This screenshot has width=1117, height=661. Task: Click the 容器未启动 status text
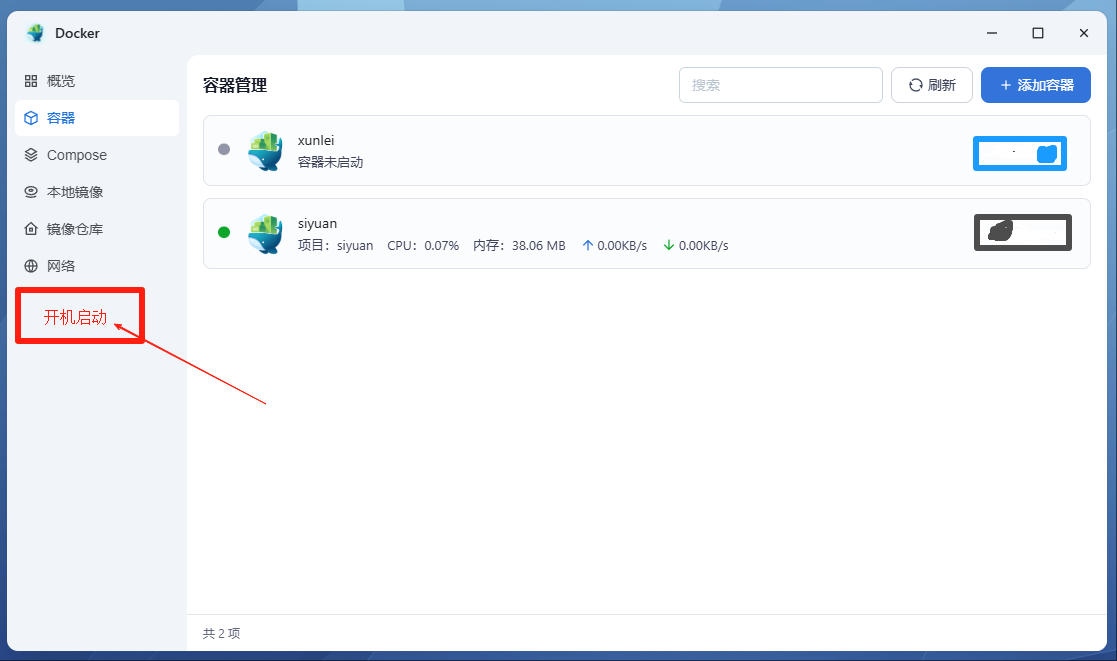click(331, 162)
